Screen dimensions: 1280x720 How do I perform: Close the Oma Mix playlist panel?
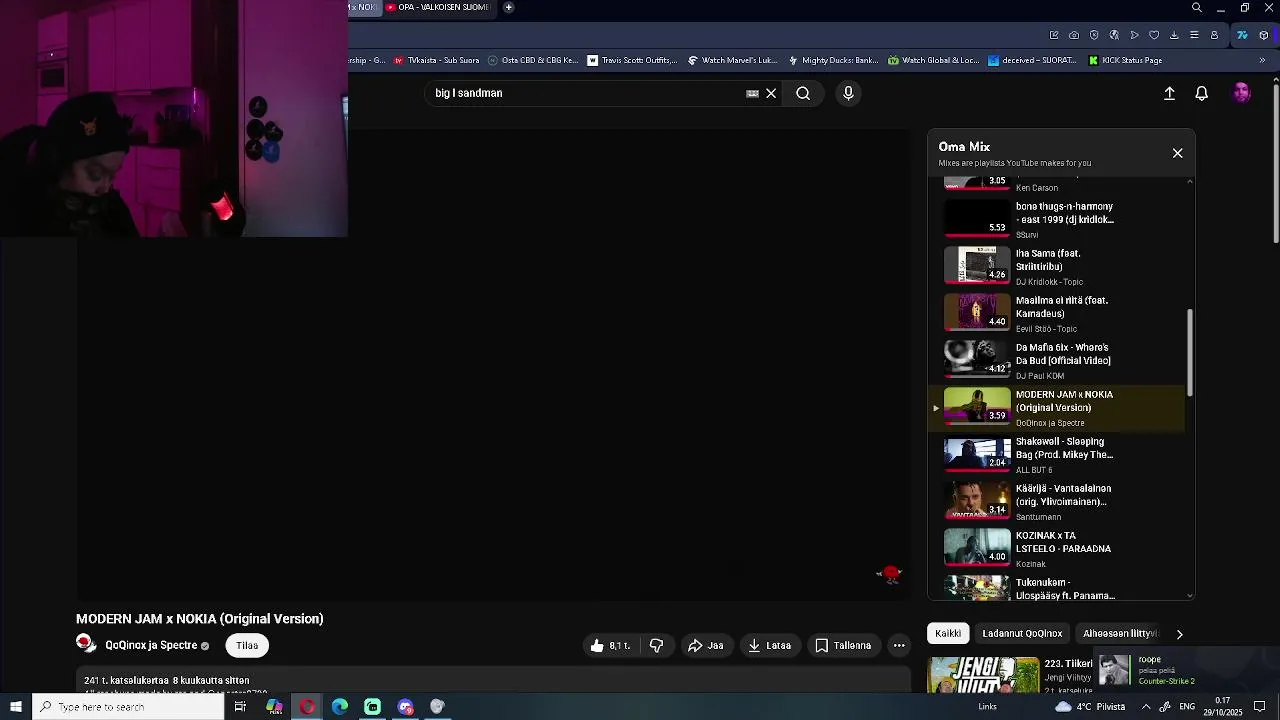(1177, 153)
